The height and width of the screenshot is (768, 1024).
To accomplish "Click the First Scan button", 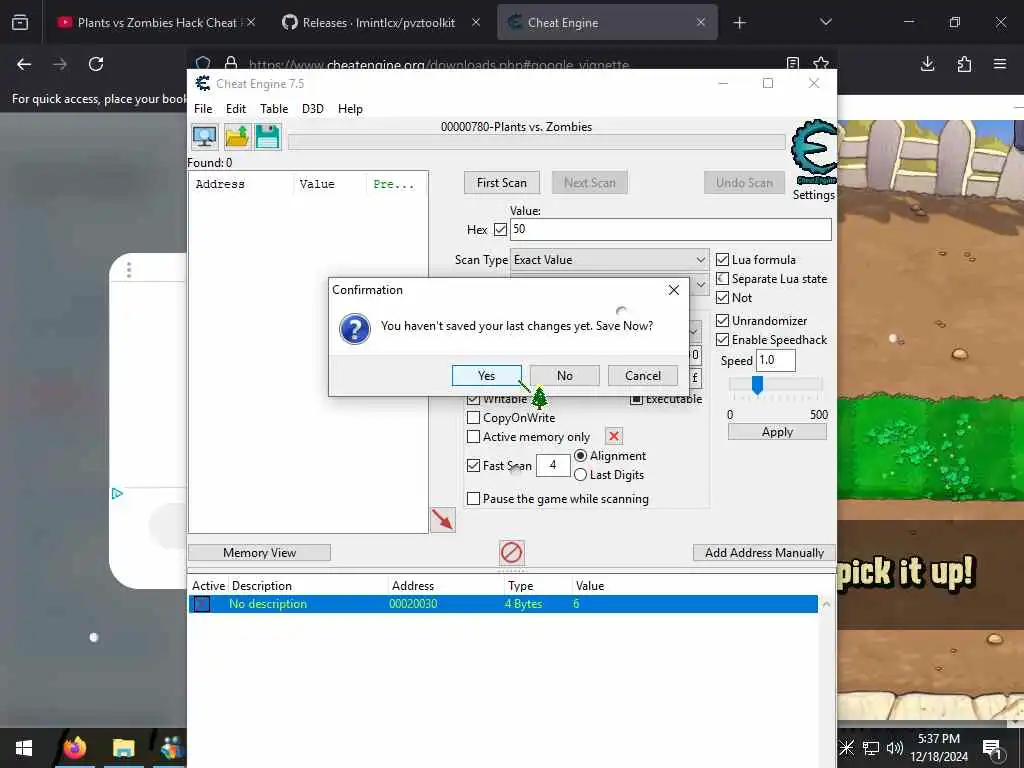I will tap(502, 183).
